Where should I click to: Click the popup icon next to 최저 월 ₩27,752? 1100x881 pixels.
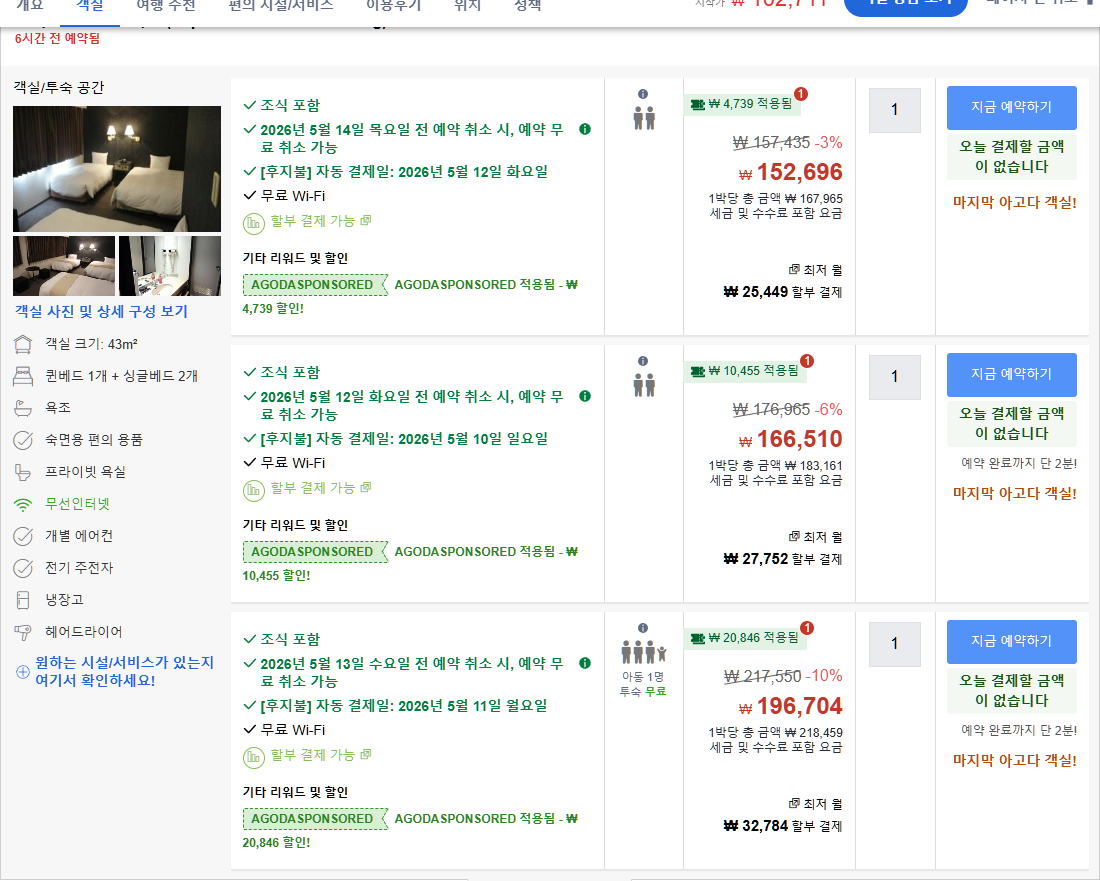(794, 537)
